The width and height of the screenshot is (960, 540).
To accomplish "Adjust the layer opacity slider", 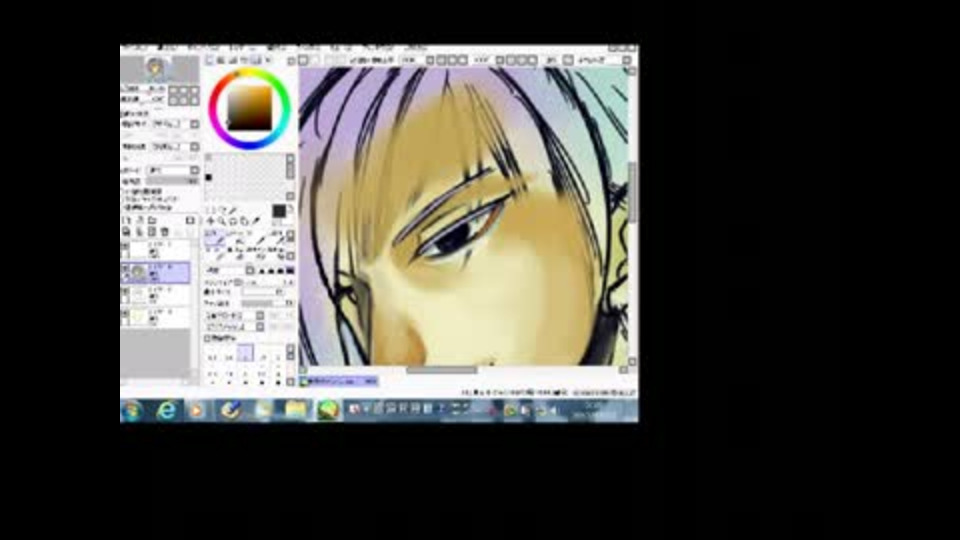I will point(171,182).
